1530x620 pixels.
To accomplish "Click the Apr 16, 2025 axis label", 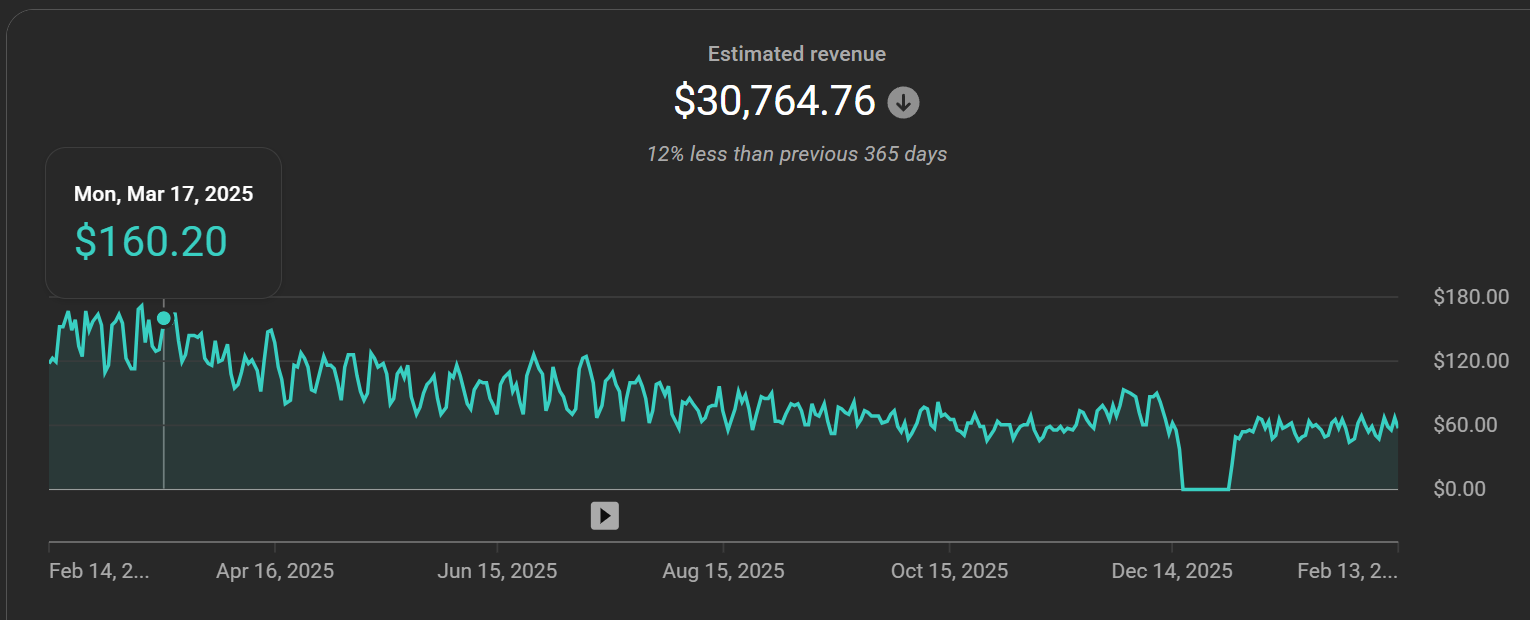I will pos(275,571).
